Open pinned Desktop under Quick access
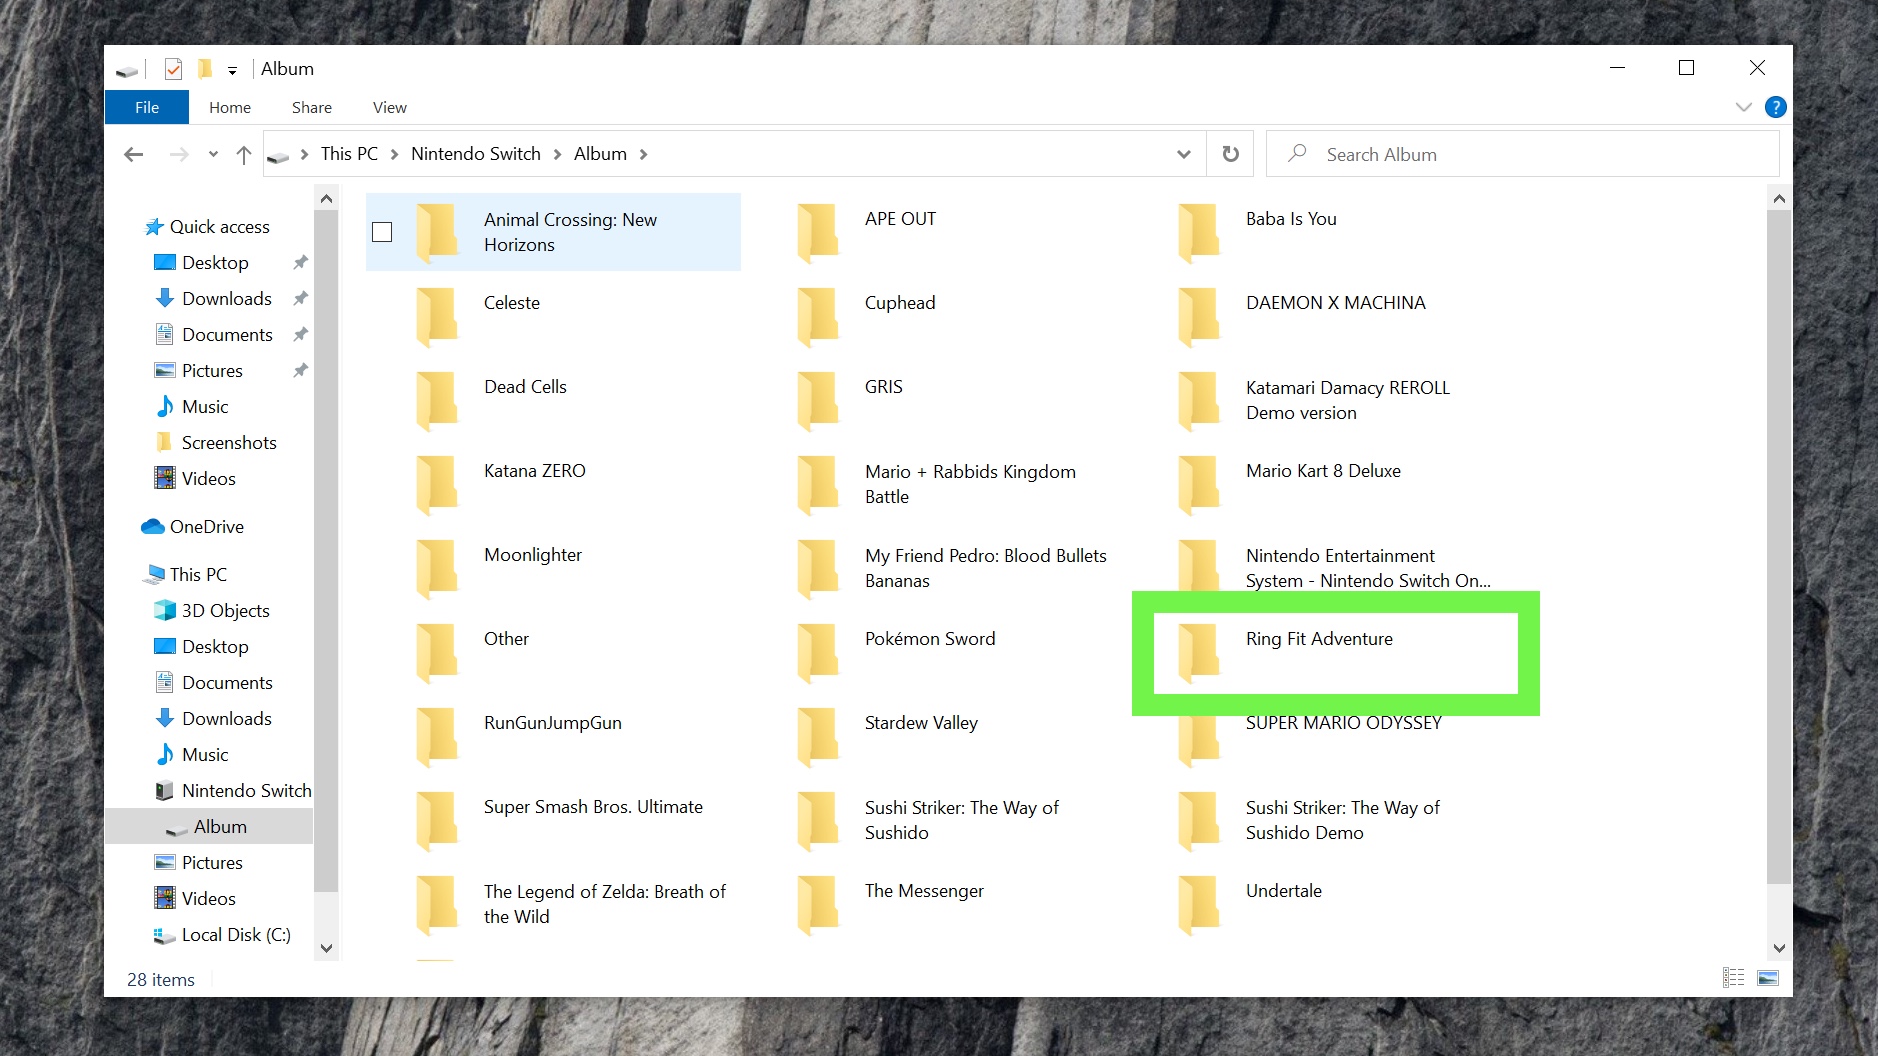 click(201, 263)
